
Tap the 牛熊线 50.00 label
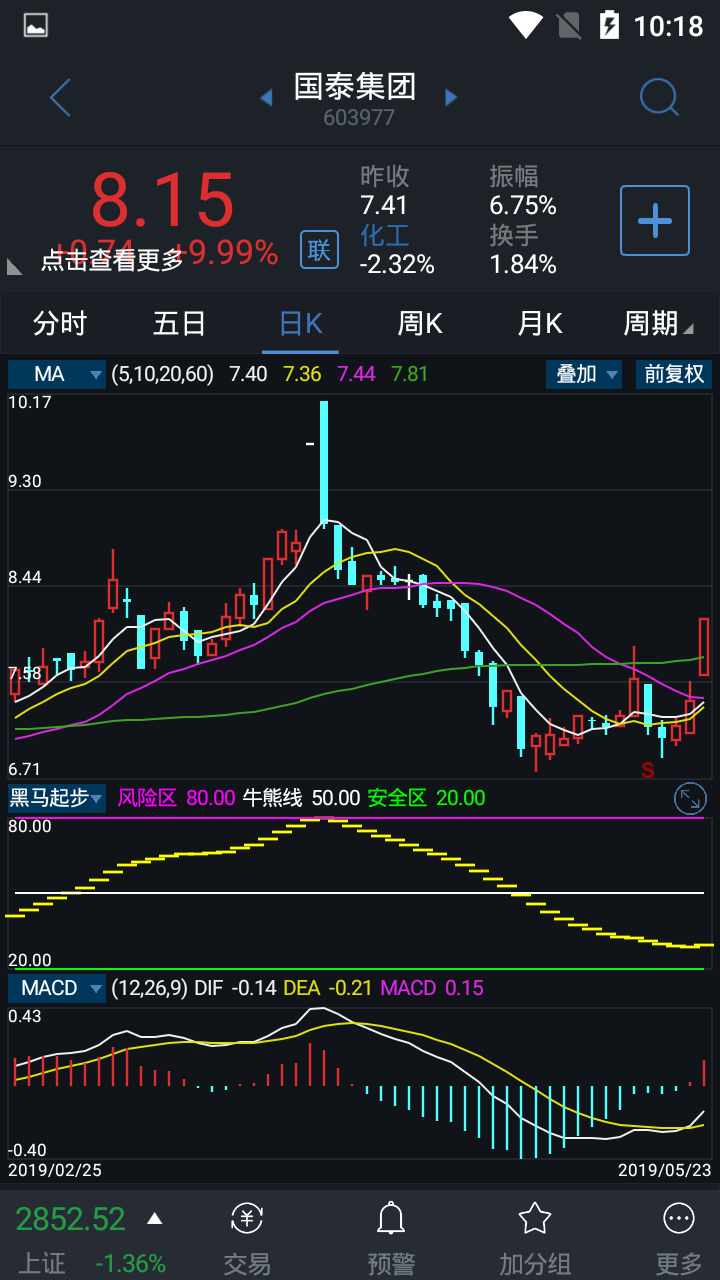tap(302, 798)
